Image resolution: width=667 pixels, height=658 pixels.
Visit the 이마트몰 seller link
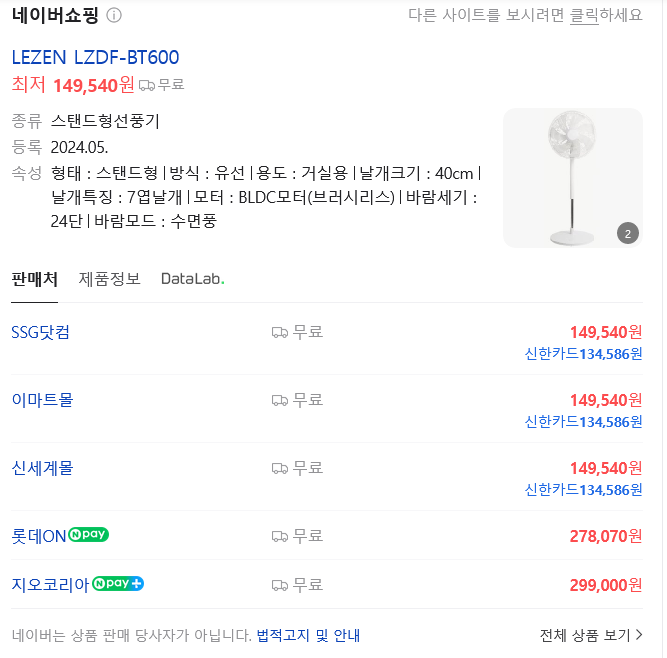tap(42, 400)
